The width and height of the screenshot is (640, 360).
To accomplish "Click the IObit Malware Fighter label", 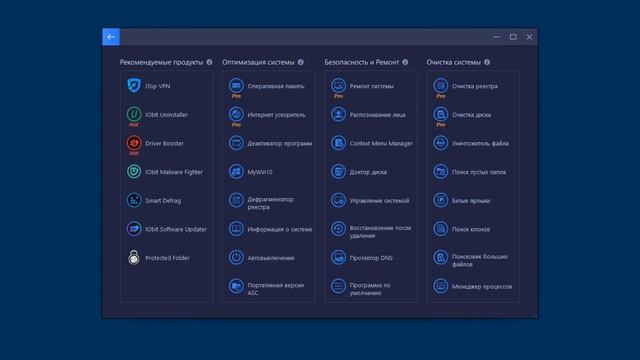I will pyautogui.click(x=174, y=172).
